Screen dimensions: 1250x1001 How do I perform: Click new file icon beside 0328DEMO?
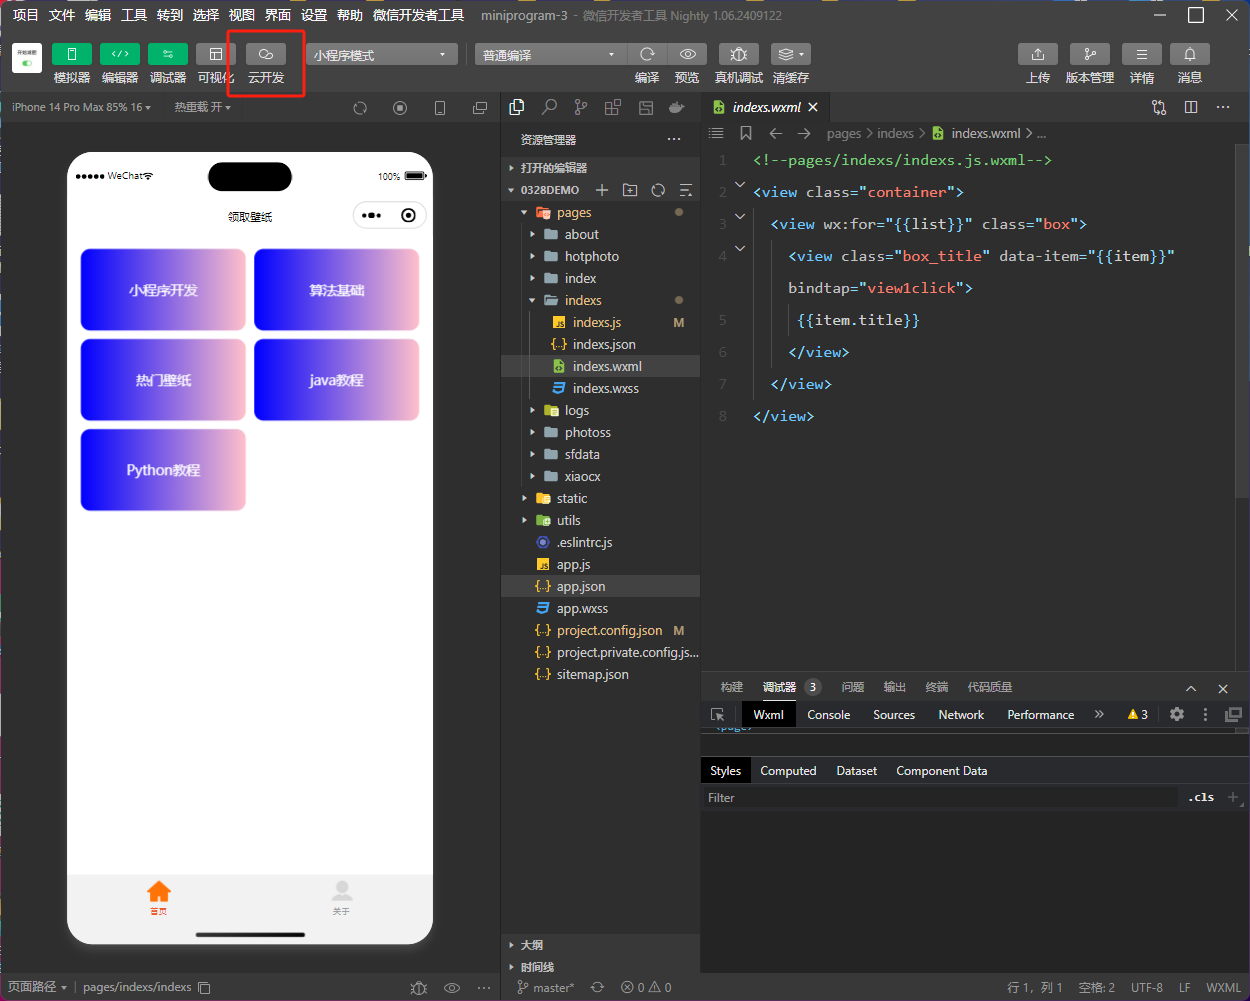602,190
